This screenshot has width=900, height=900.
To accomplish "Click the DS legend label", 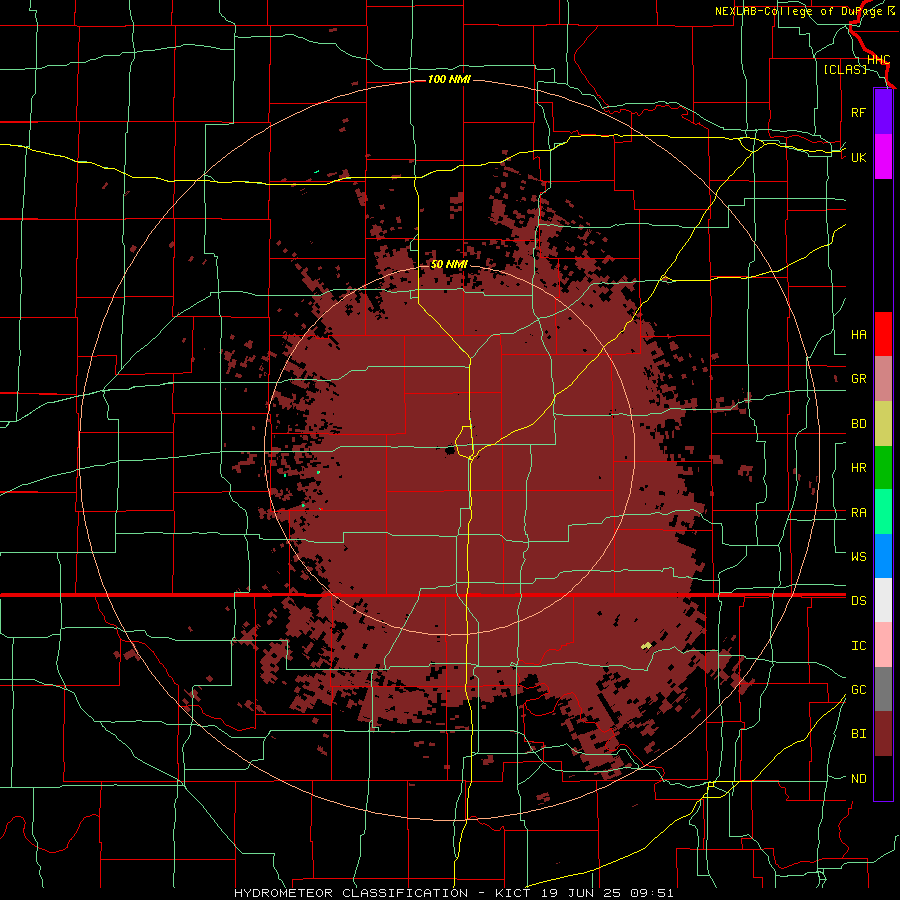I will click(858, 600).
